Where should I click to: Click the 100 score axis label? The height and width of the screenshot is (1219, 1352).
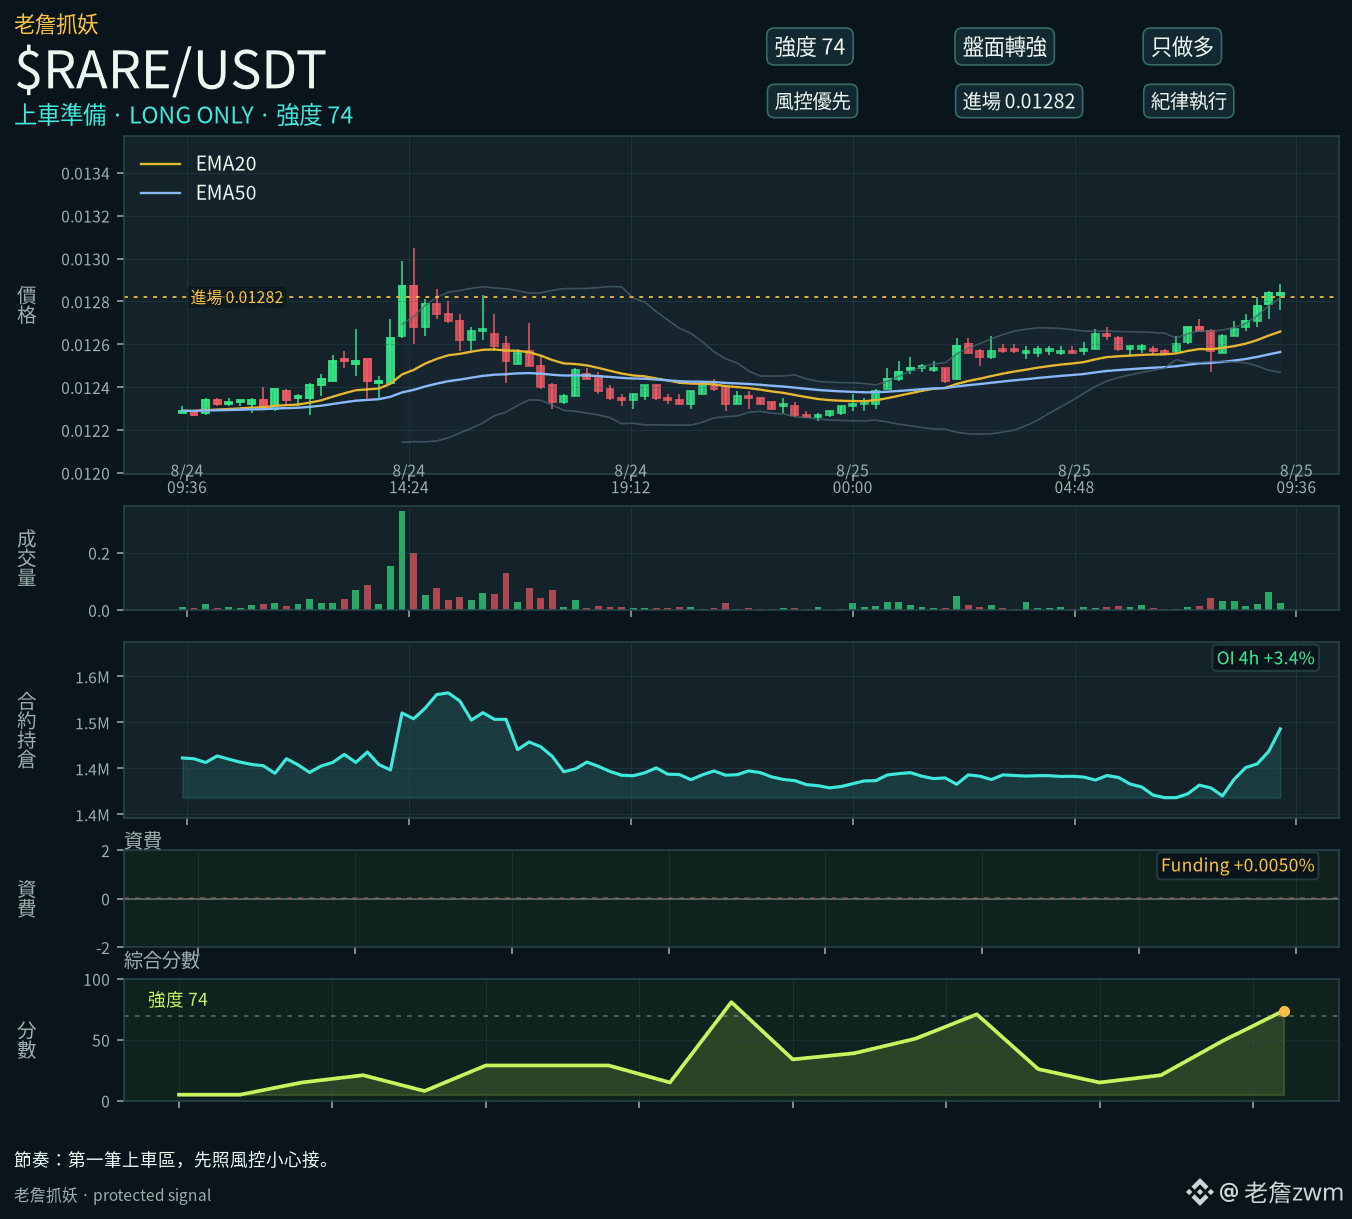coord(97,980)
